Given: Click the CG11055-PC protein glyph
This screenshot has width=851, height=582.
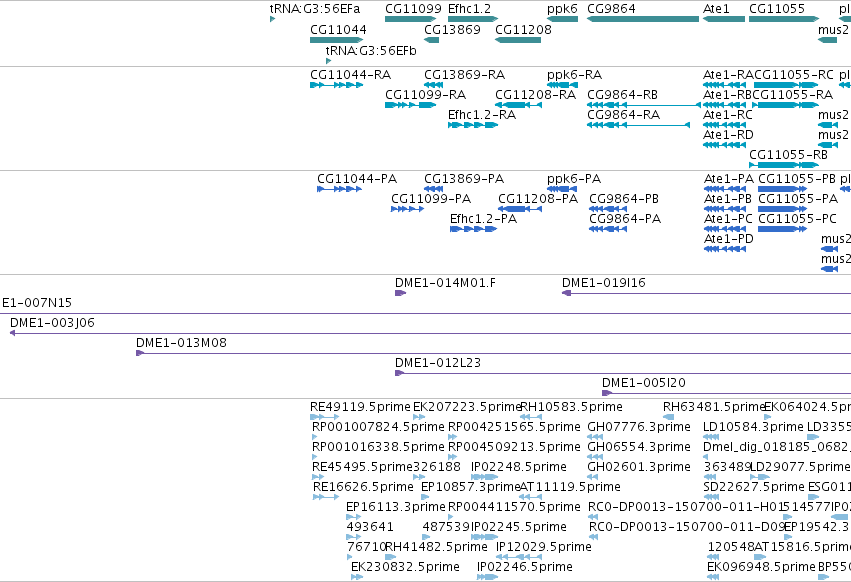Looking at the screenshot, I should (x=782, y=229).
